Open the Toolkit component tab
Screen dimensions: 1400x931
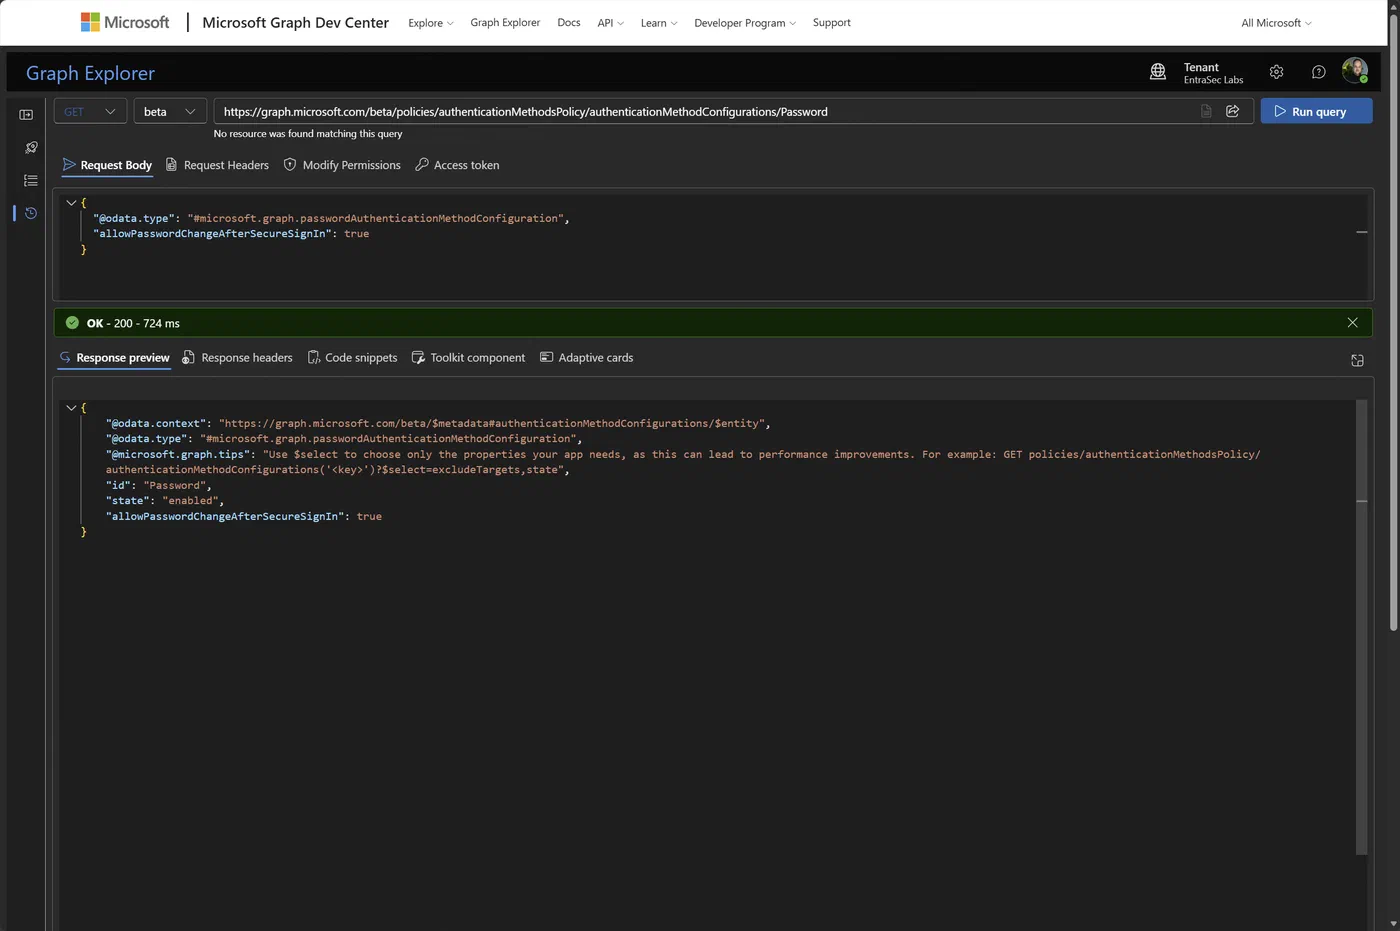tap(468, 358)
